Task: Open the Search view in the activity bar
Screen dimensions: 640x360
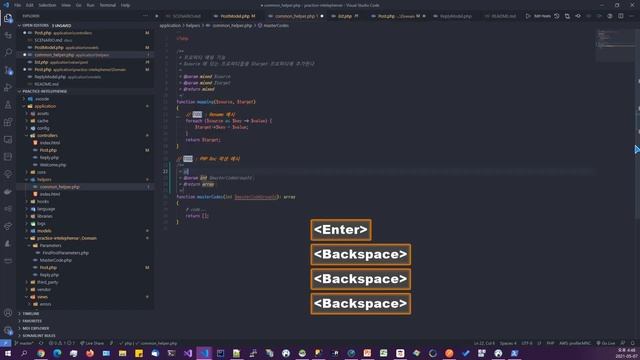Action: pyautogui.click(x=8, y=52)
